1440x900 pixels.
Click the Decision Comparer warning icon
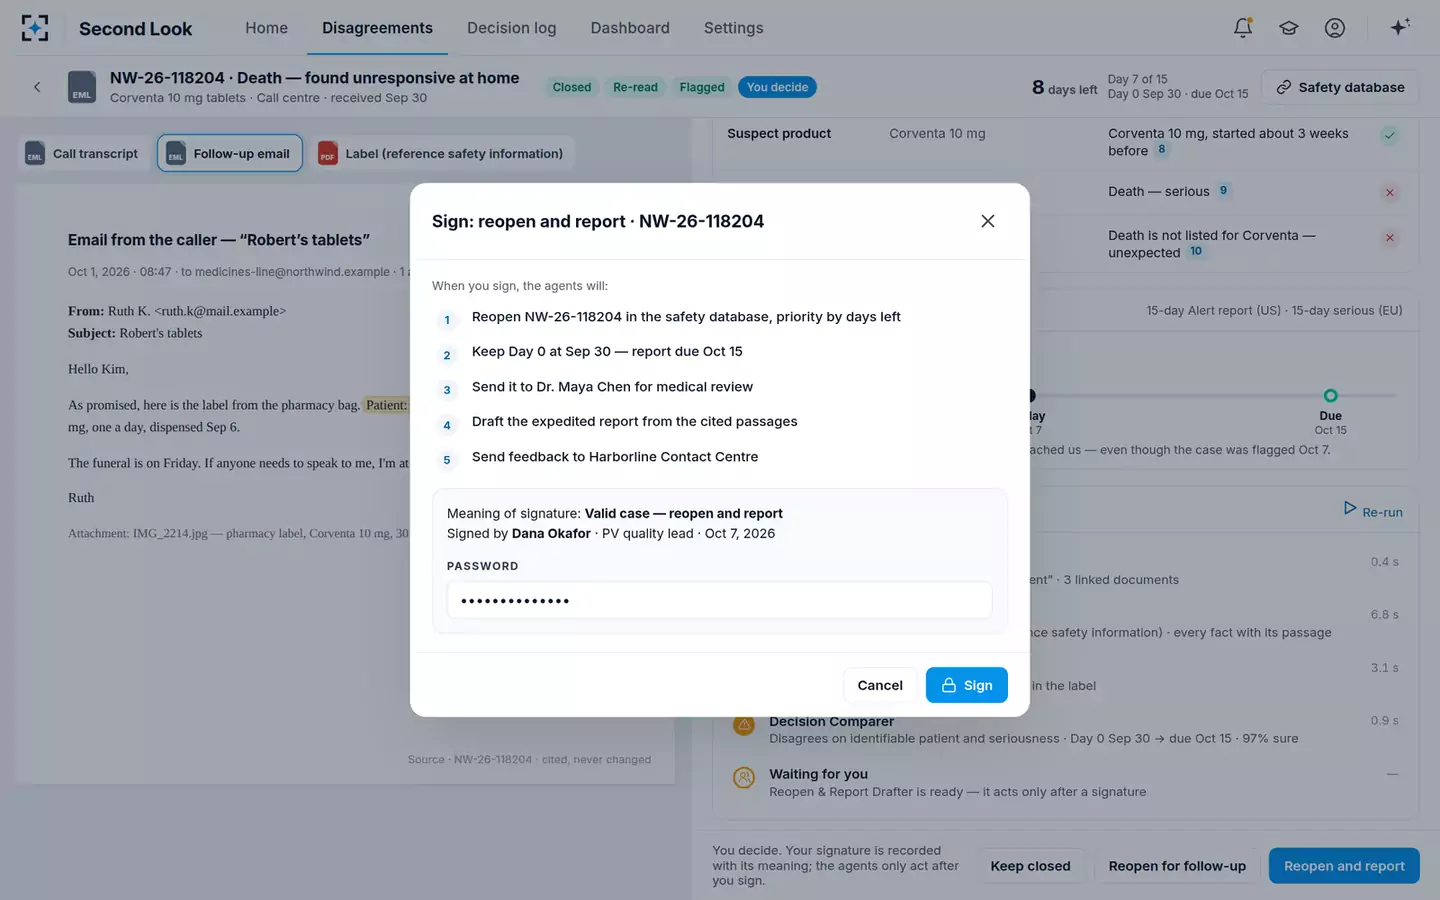744,725
